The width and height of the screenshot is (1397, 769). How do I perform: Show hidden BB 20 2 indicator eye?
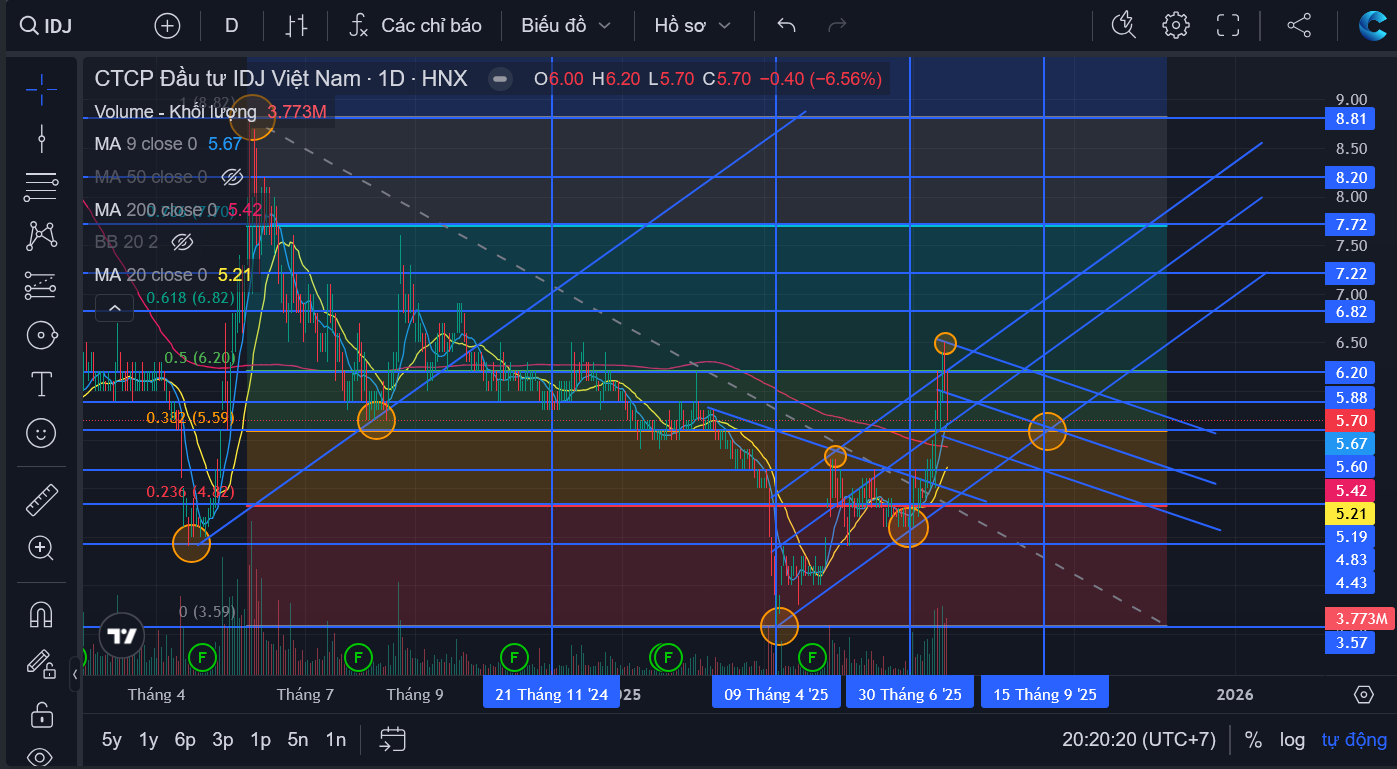pos(181,242)
